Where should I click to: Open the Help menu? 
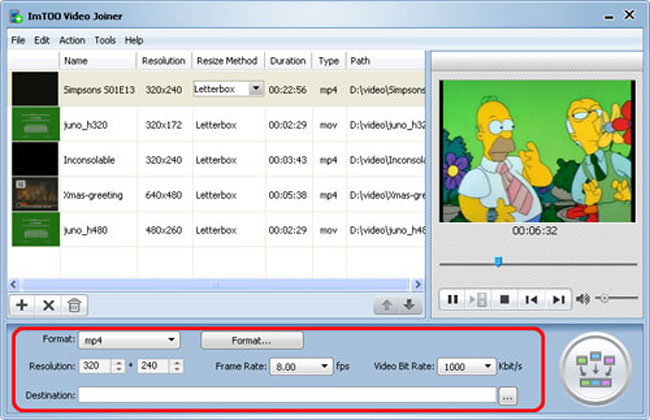coord(134,40)
